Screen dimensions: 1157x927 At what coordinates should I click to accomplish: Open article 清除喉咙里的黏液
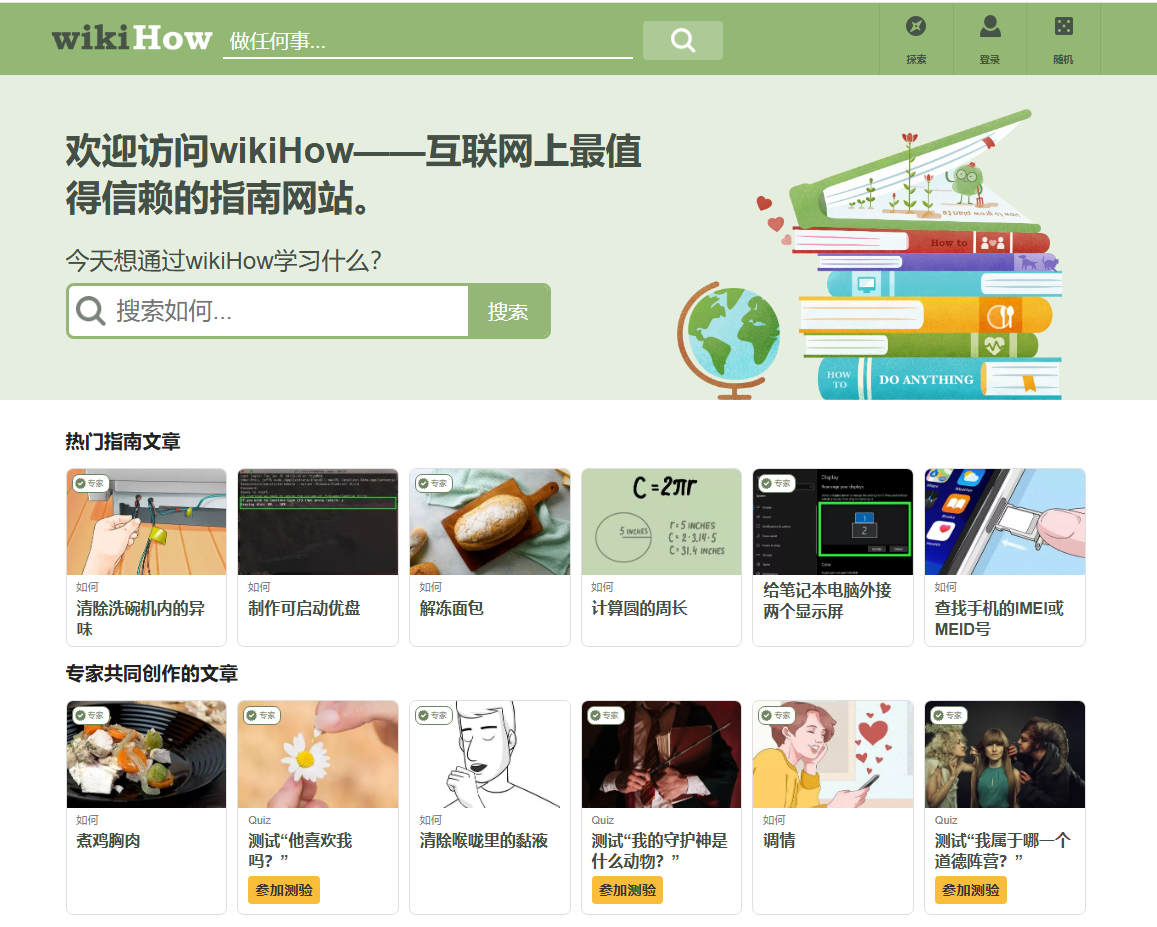tap(484, 841)
